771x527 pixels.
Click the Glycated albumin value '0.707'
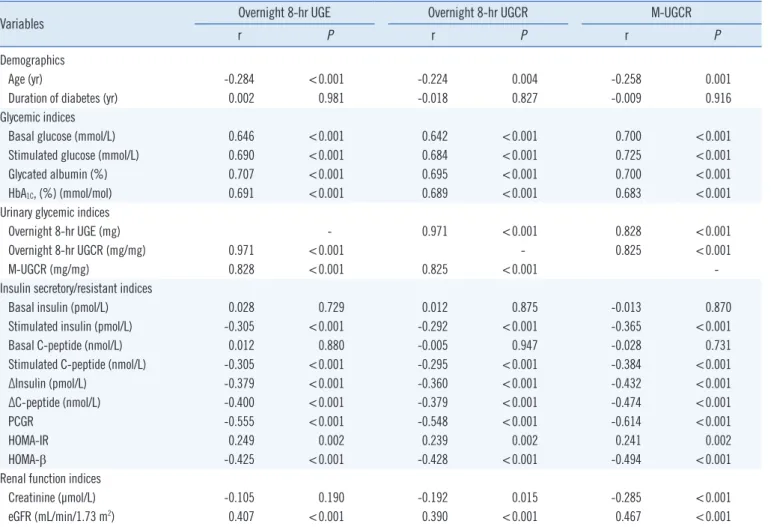tap(241, 175)
